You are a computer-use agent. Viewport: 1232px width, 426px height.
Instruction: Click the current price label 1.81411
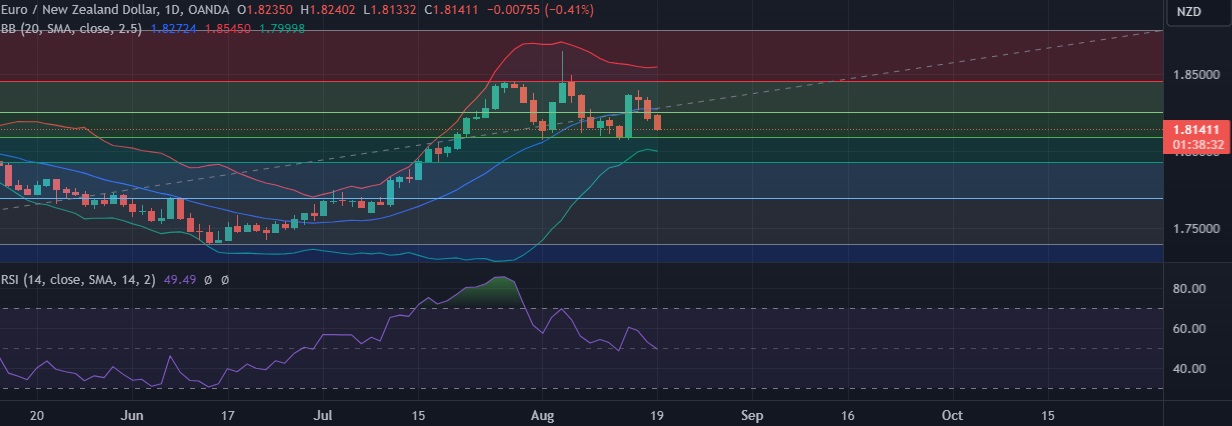(1196, 130)
